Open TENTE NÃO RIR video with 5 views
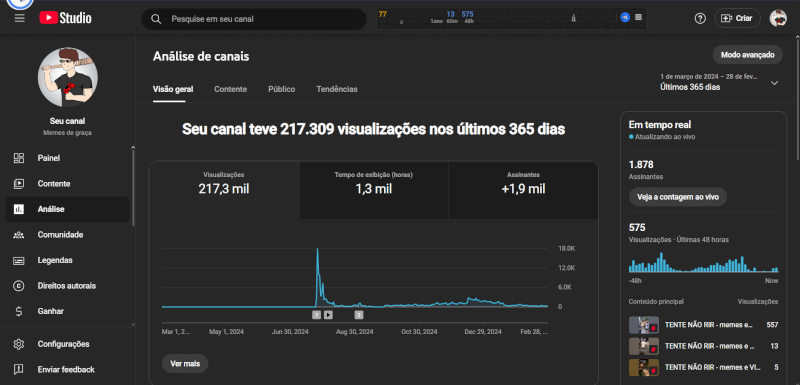Viewport: 800px width, 385px height. pyautogui.click(x=704, y=367)
